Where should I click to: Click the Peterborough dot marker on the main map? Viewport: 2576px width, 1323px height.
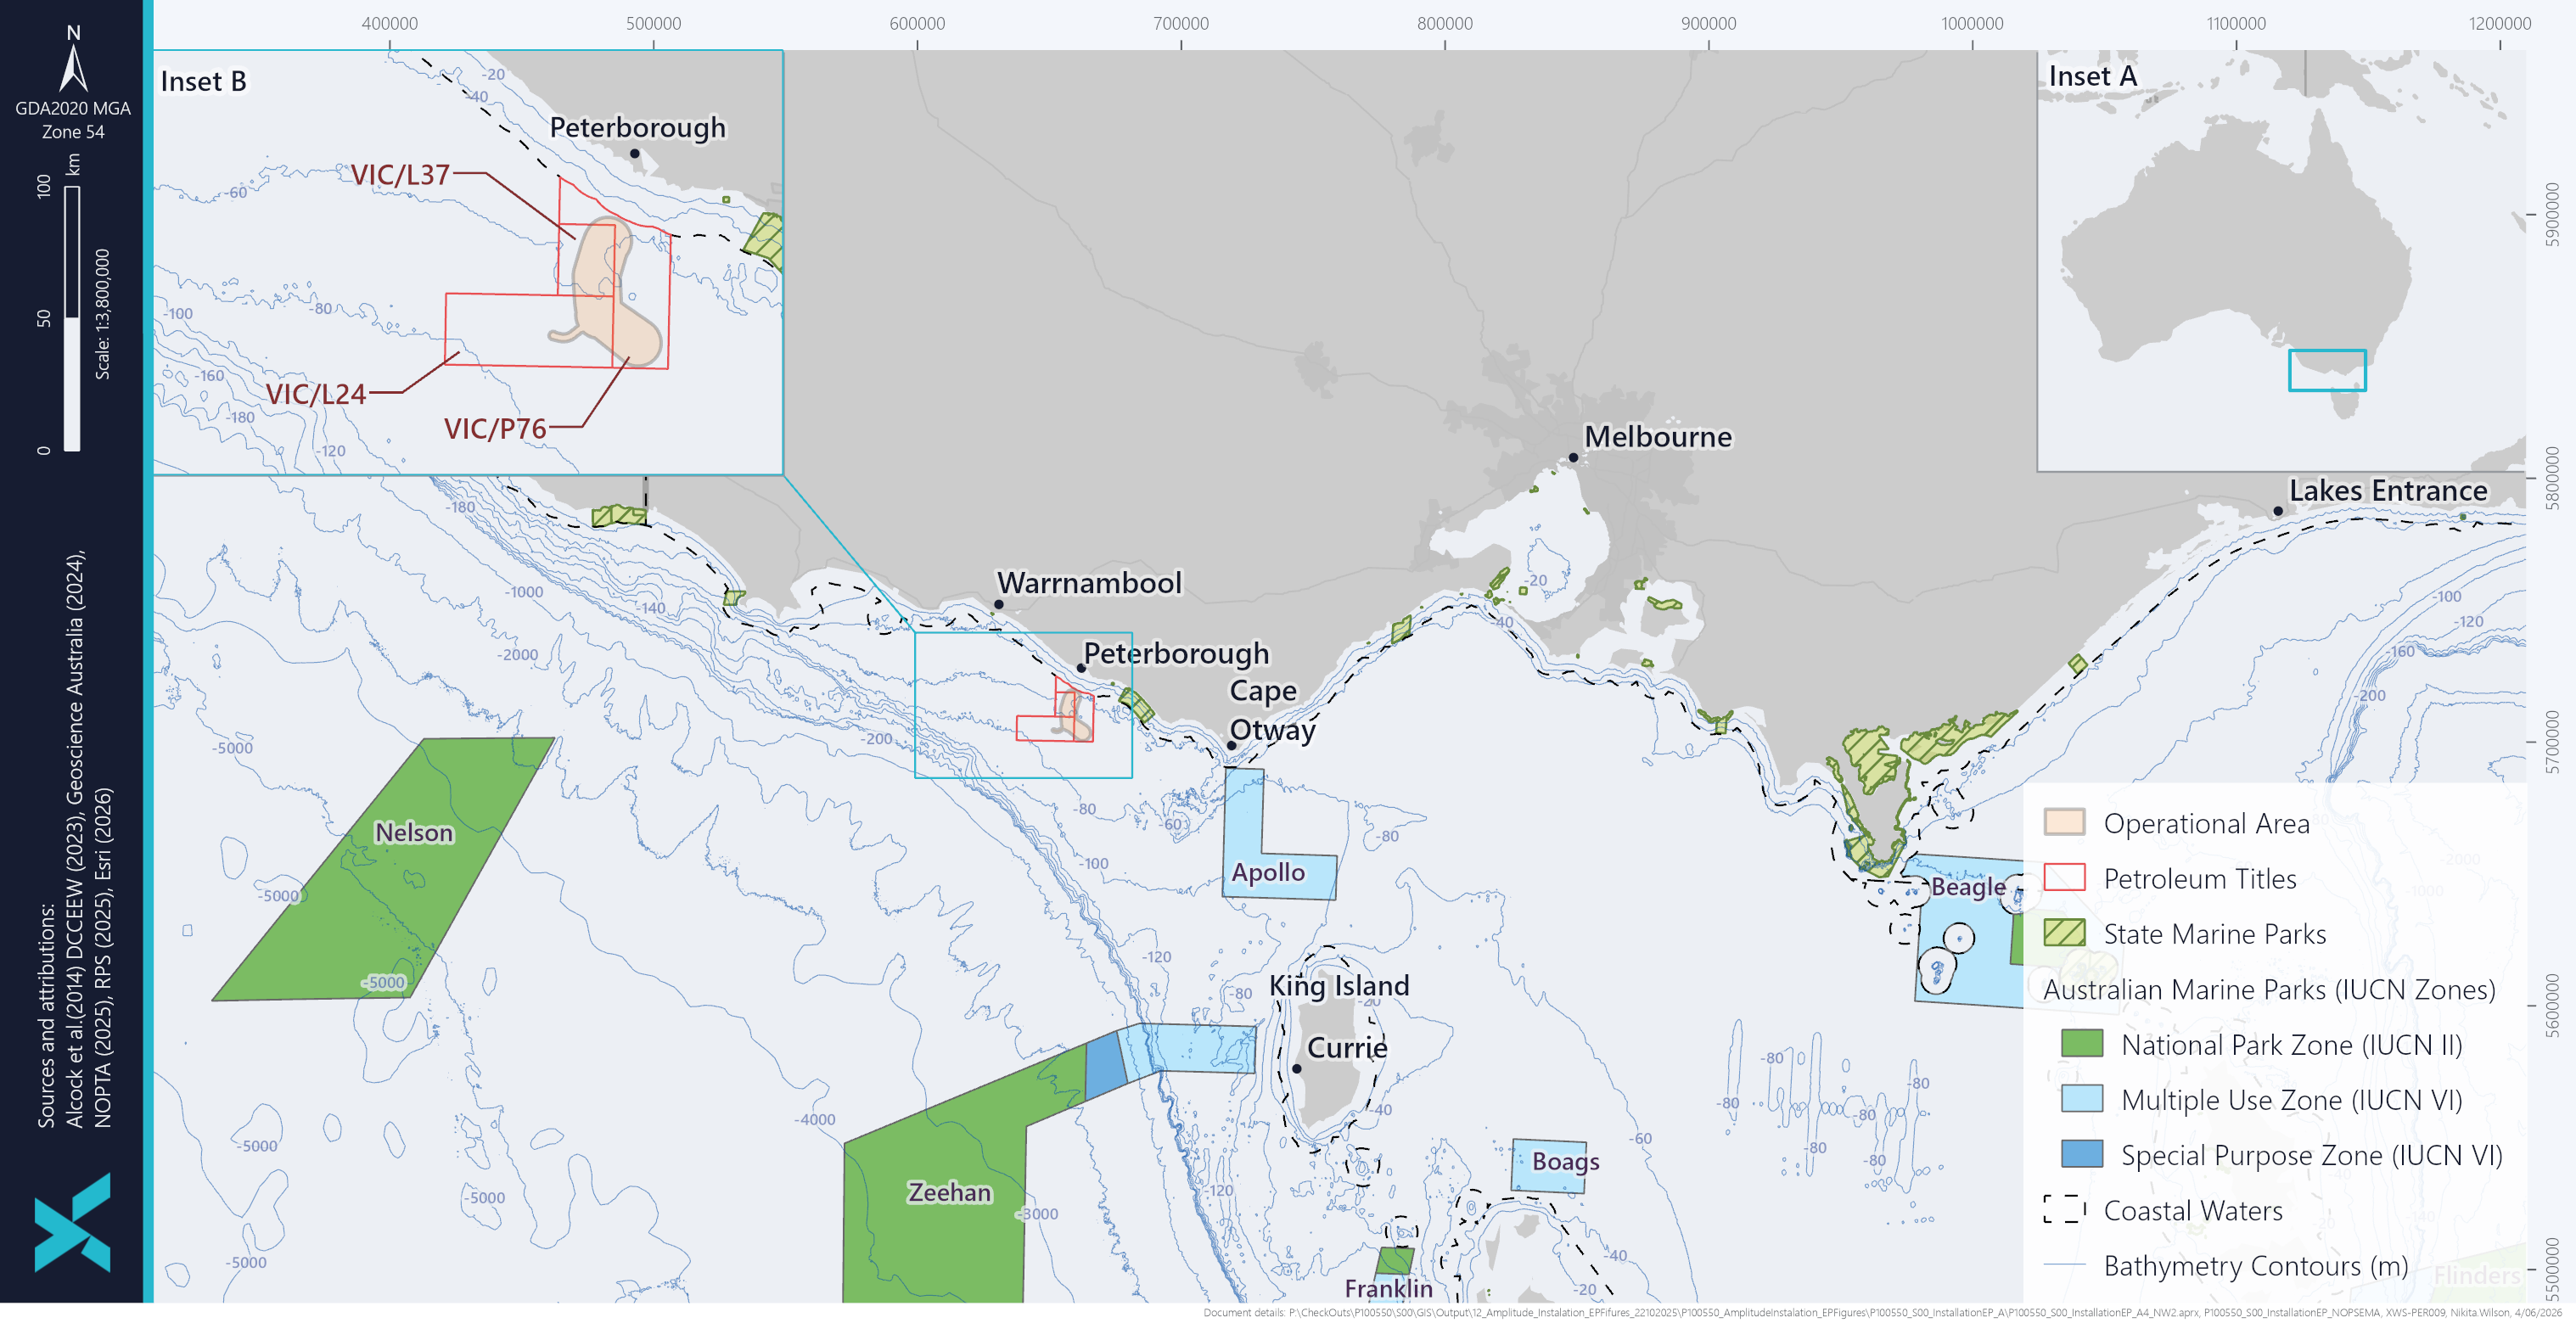click(1081, 667)
